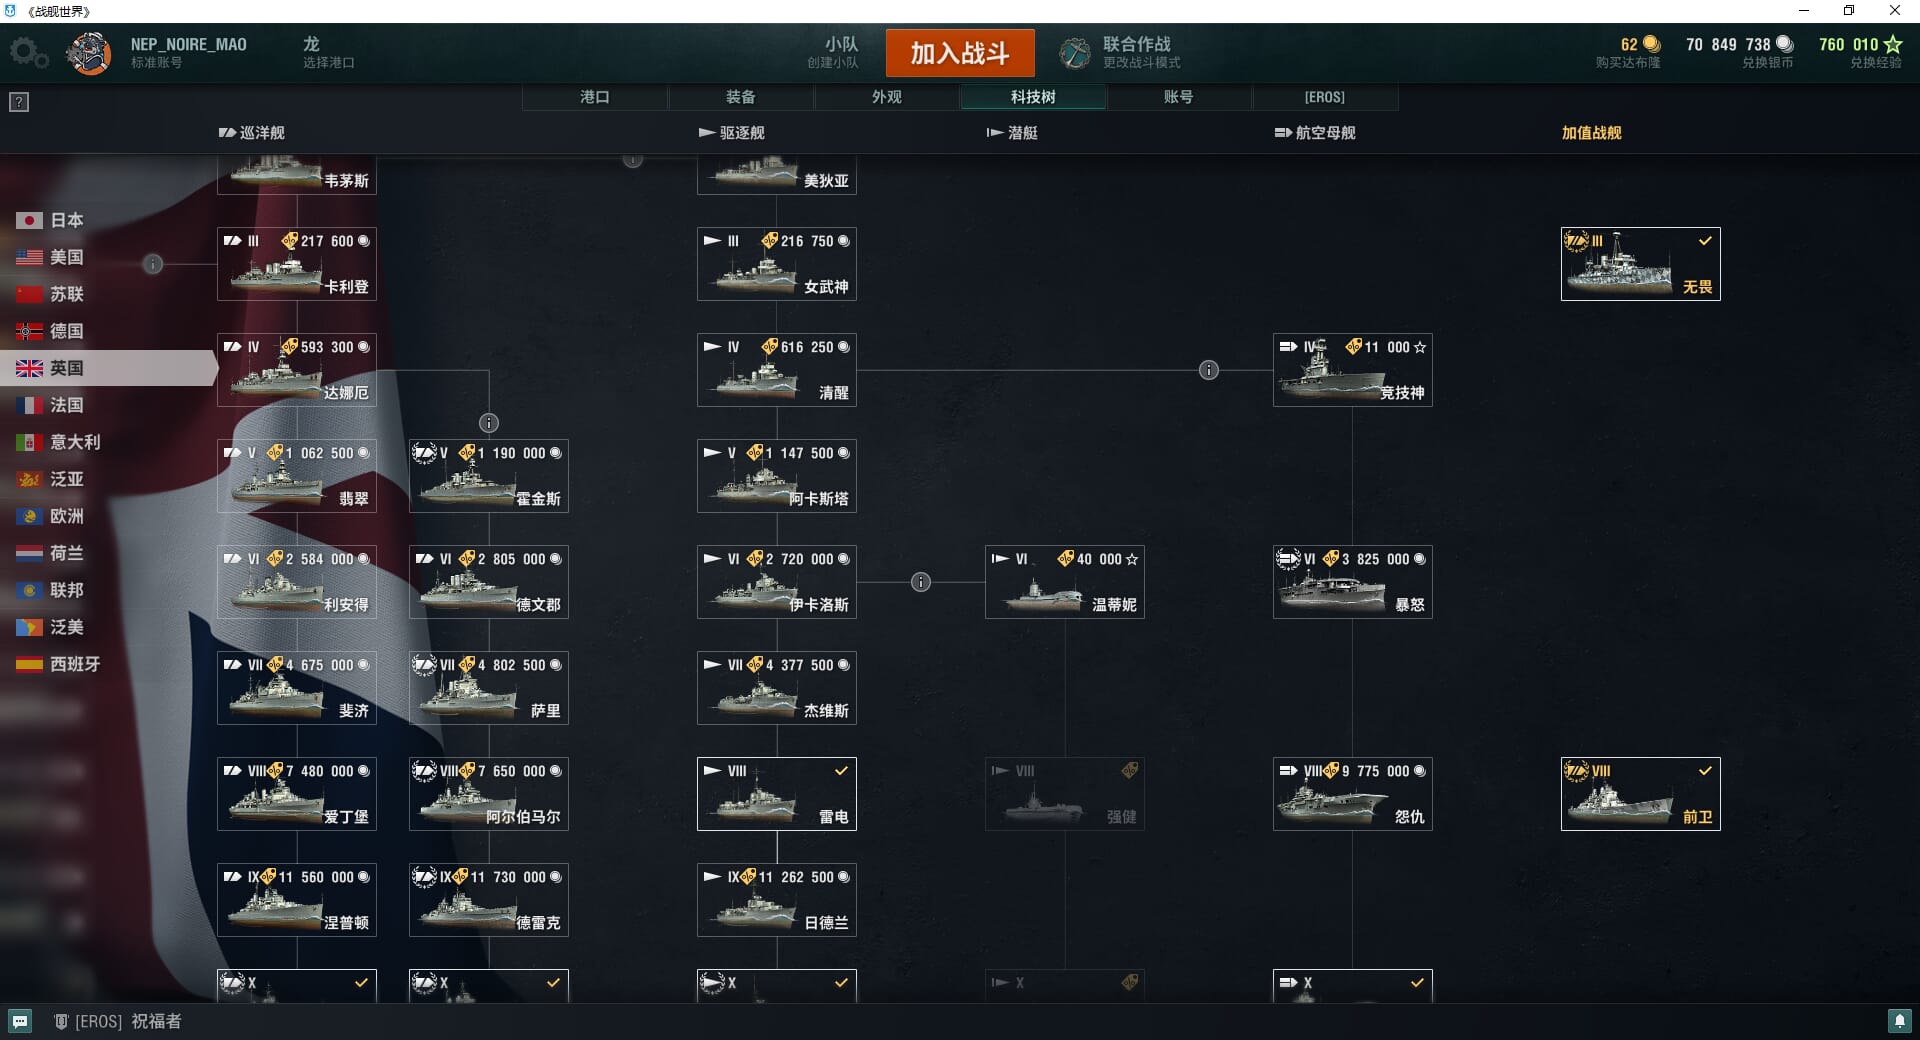This screenshot has height=1040, width=1920.
Task: Open the chat icon at bottom left
Action: [x=20, y=1021]
